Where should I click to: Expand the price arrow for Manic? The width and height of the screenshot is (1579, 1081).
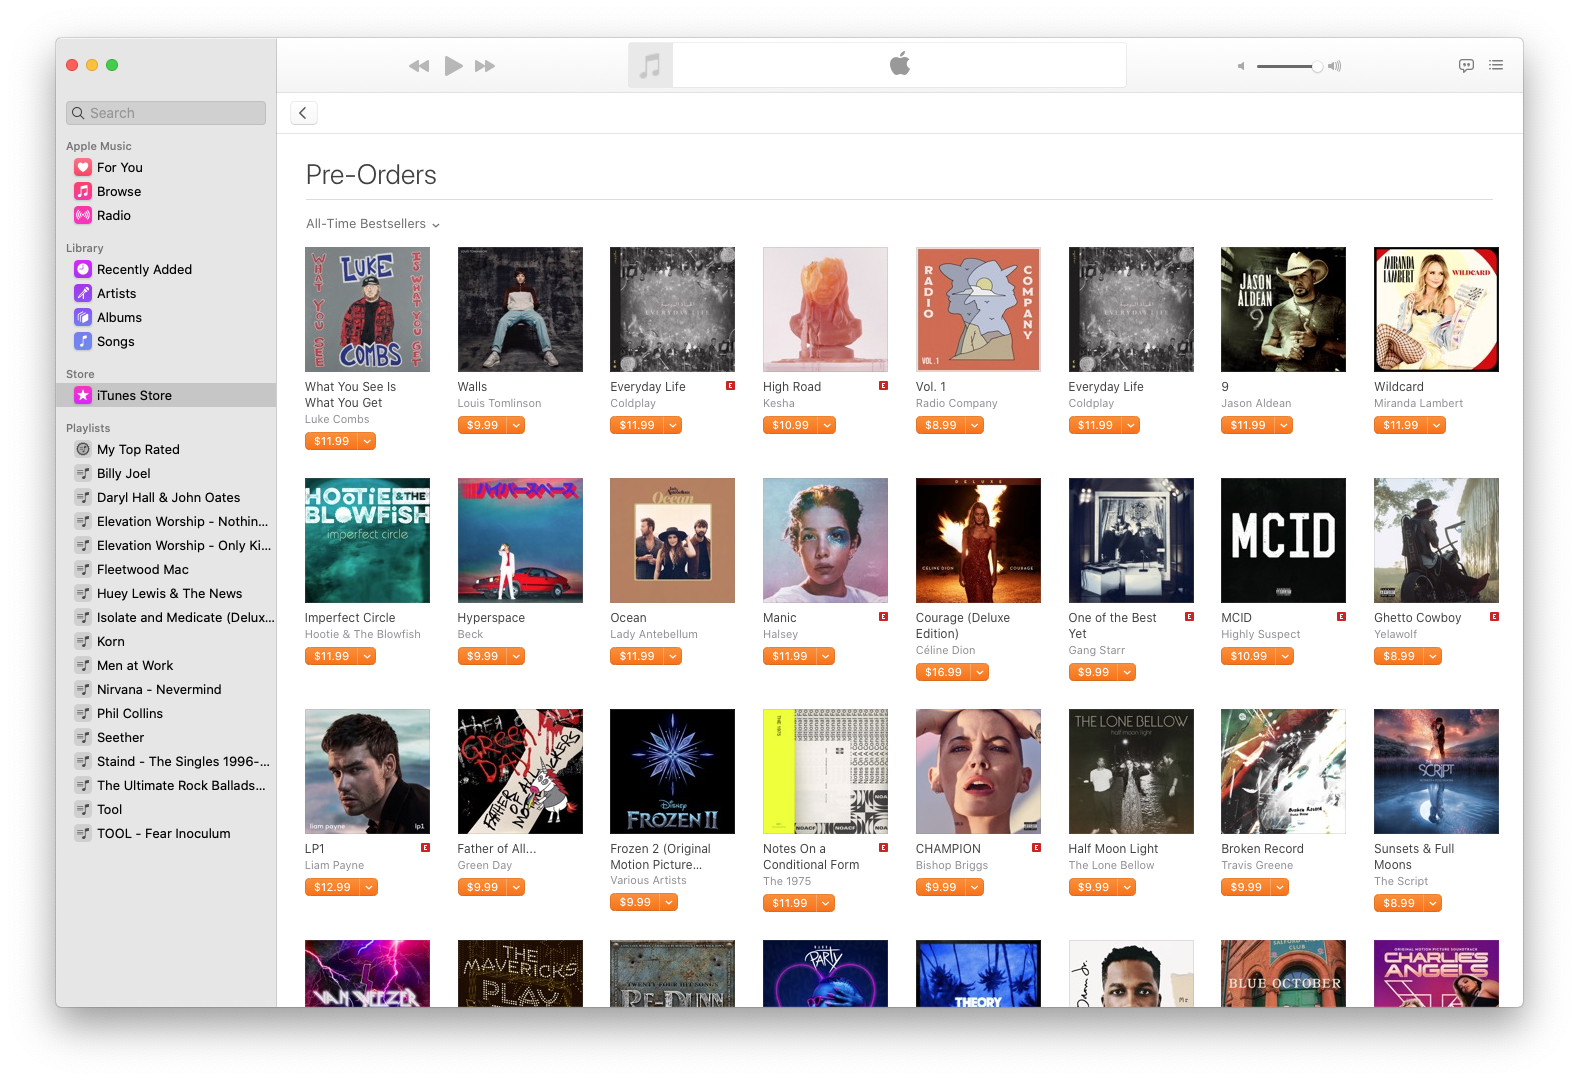point(825,657)
